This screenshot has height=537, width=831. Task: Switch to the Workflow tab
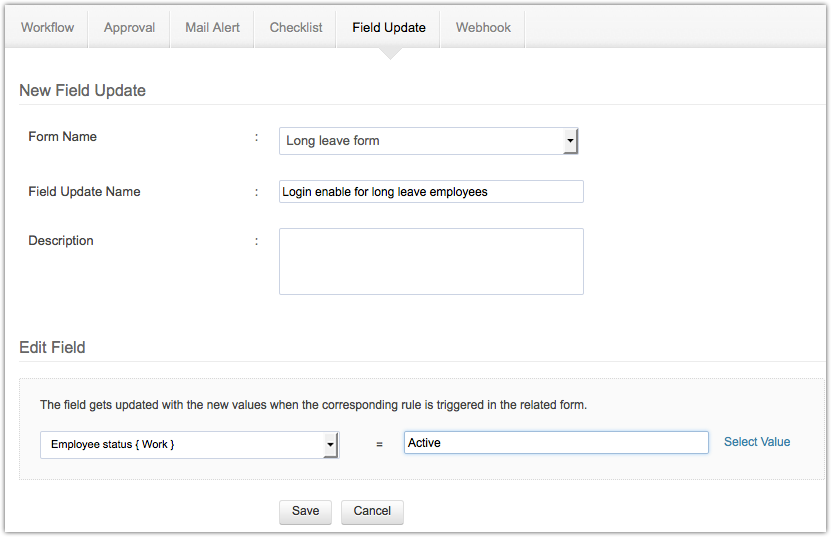tap(47, 28)
